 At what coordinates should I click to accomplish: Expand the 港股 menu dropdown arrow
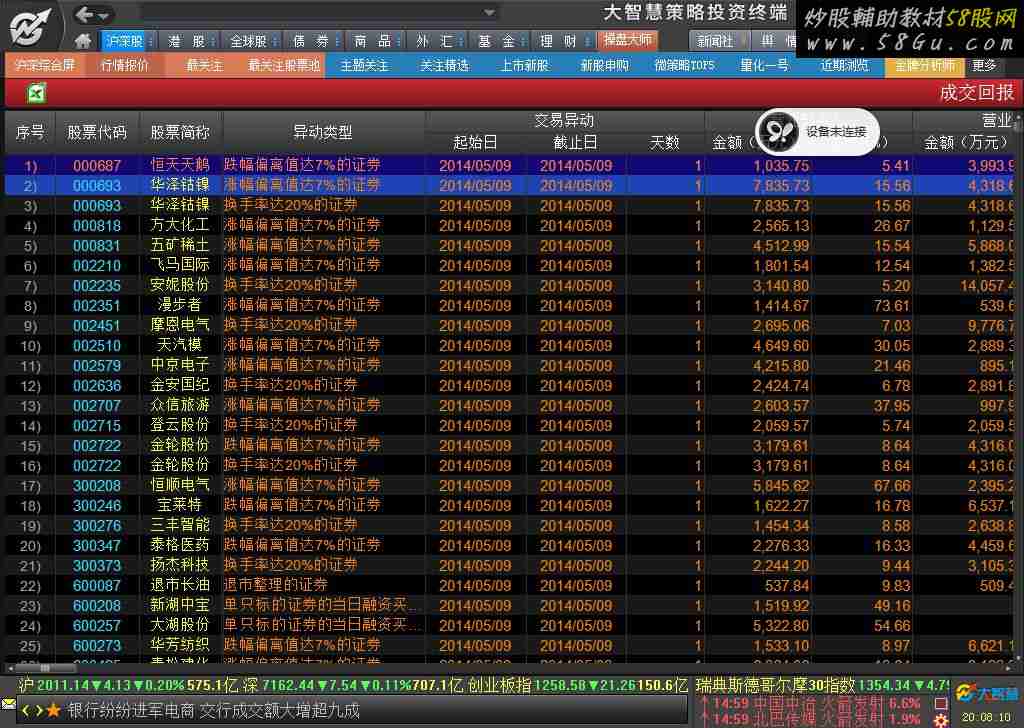(213, 42)
